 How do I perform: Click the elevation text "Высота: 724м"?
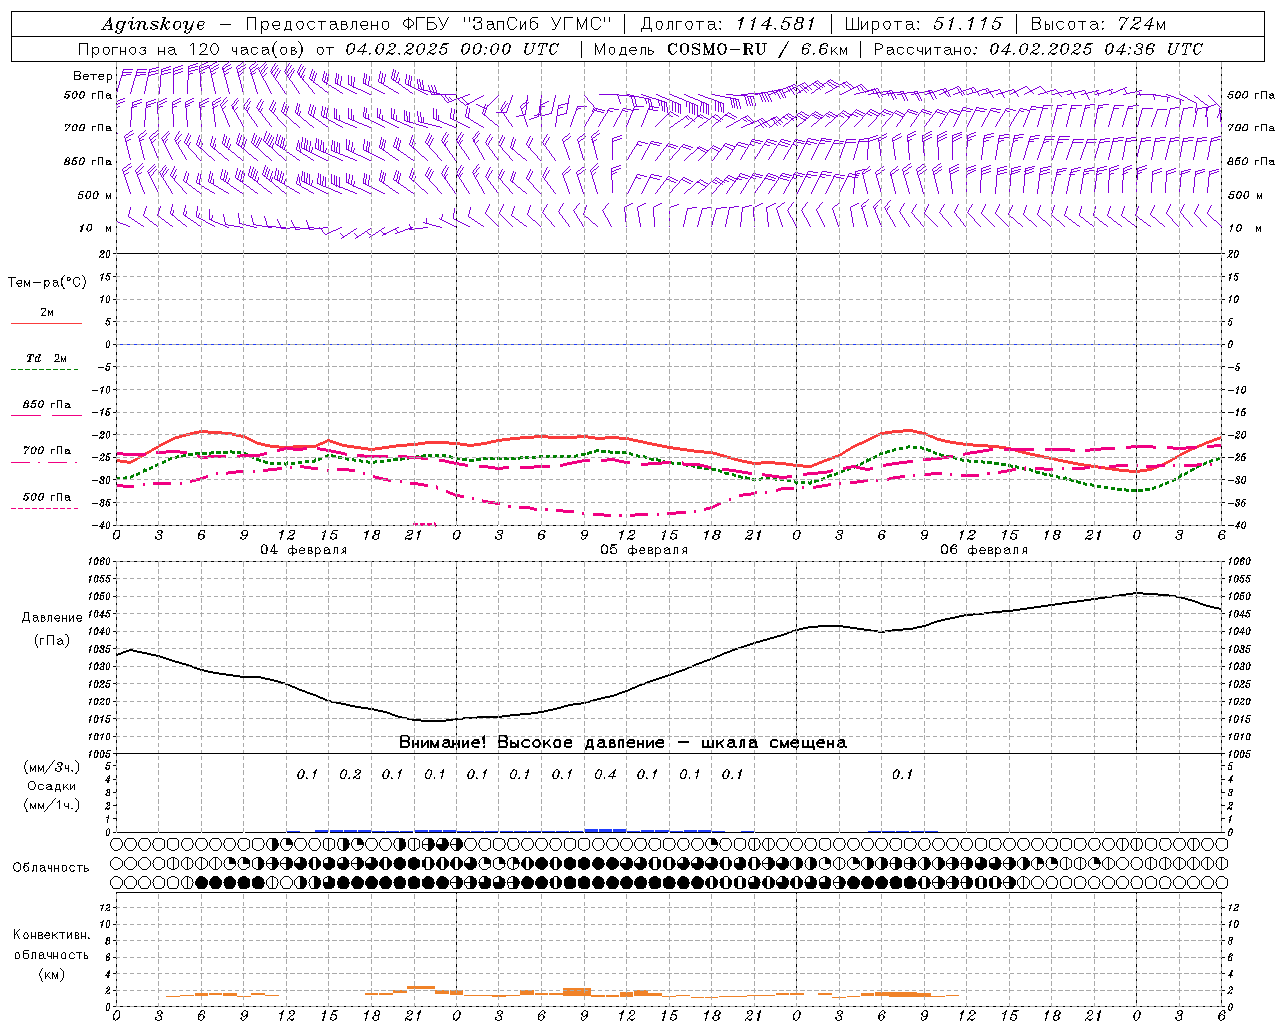point(1098,24)
